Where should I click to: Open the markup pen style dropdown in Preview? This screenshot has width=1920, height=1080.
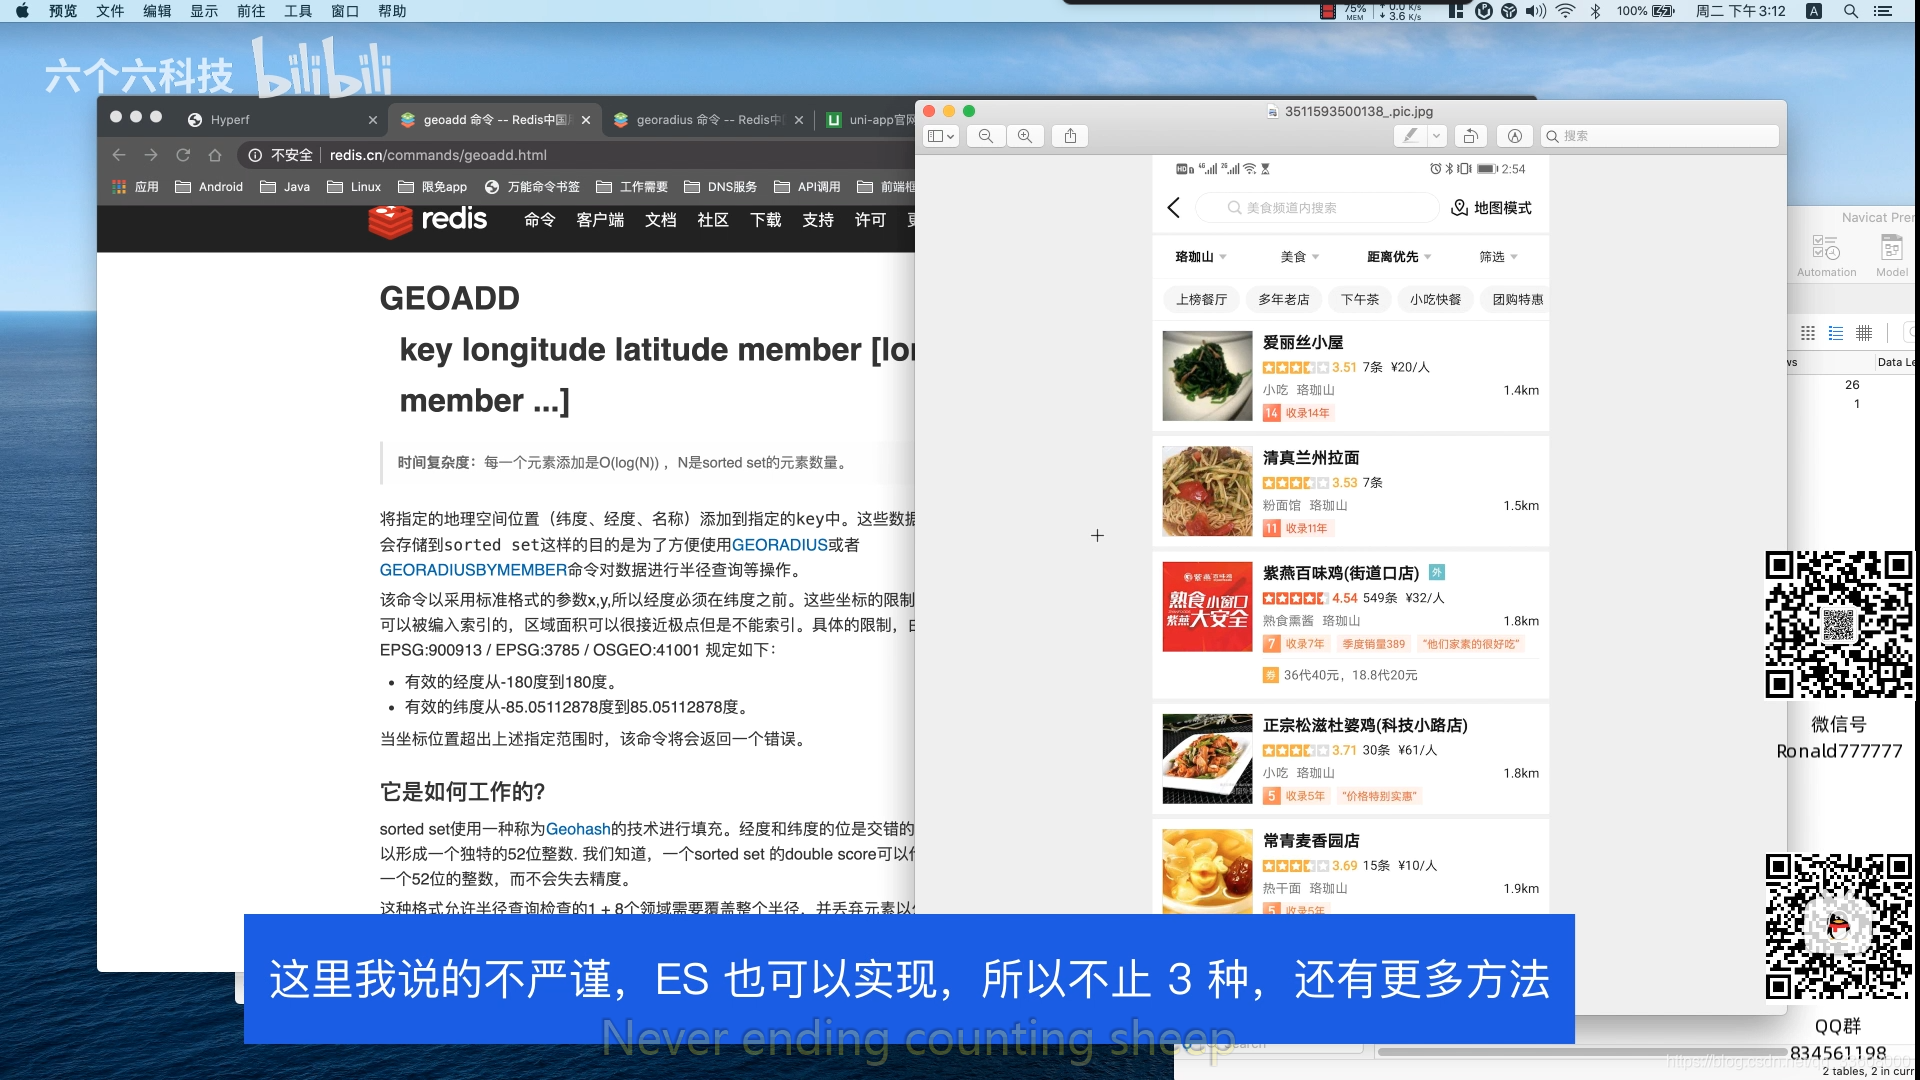point(1437,136)
